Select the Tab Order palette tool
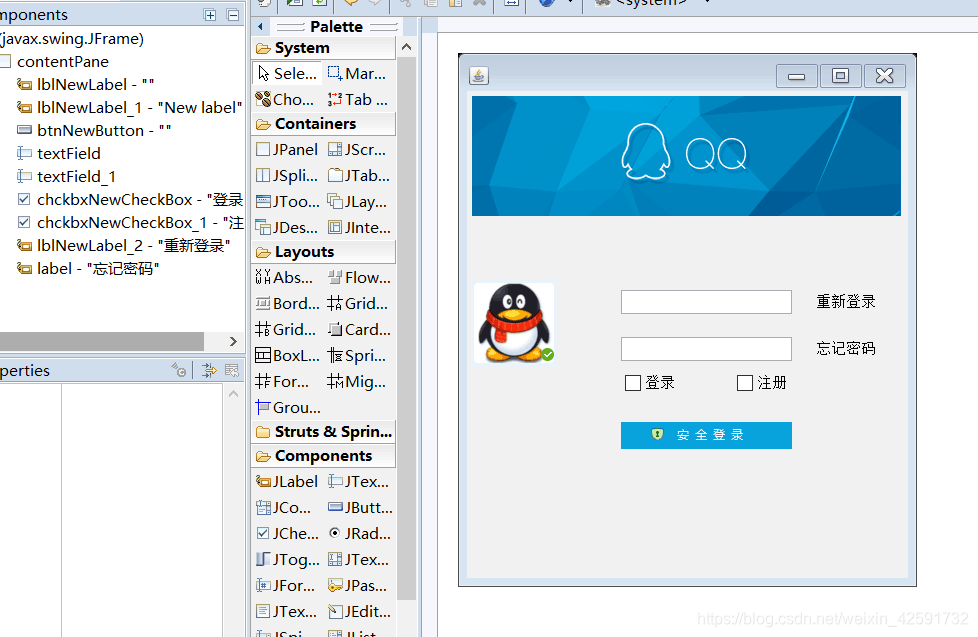Image resolution: width=978 pixels, height=637 pixels. click(358, 100)
